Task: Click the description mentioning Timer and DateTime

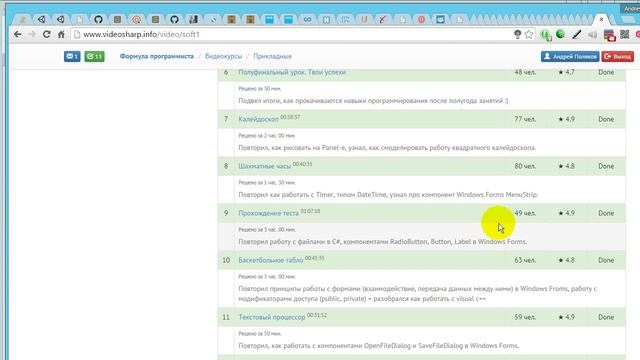Action: (388, 195)
